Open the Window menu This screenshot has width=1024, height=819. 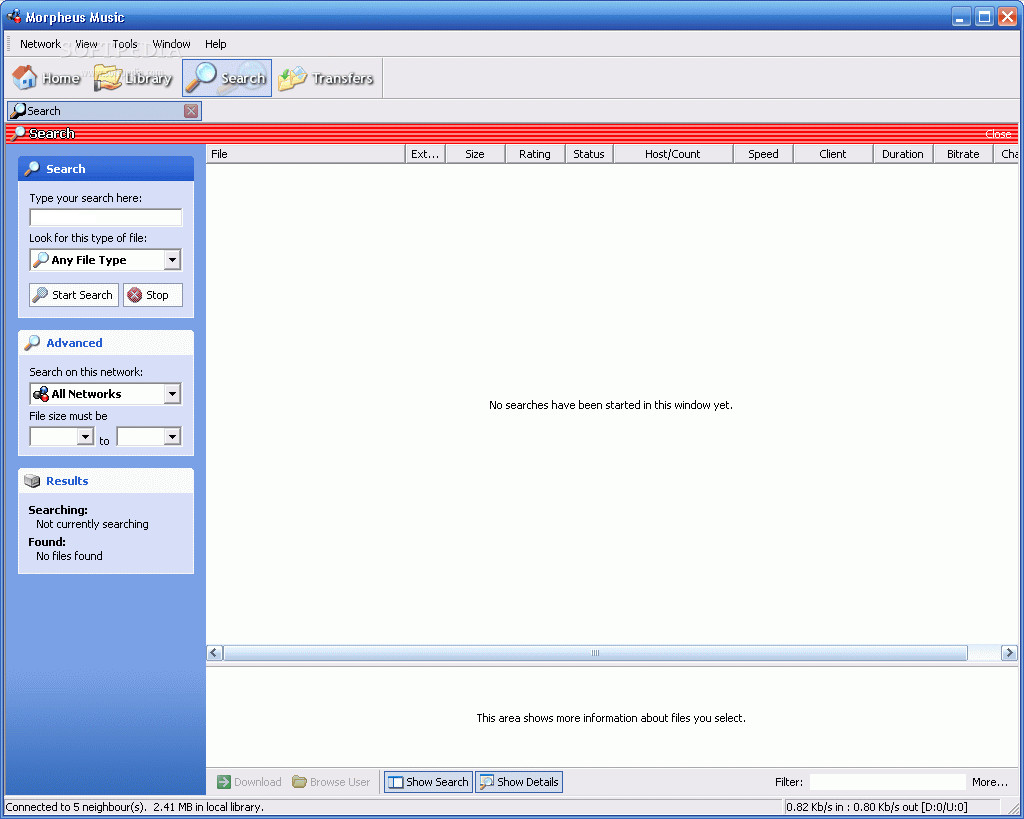[x=171, y=44]
